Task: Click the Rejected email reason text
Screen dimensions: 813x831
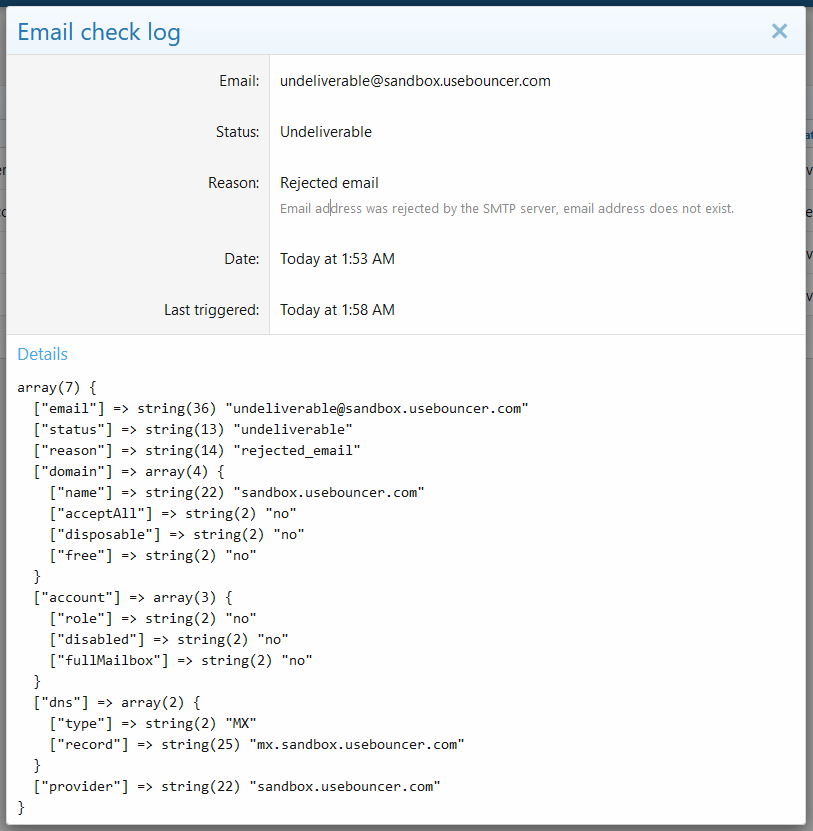Action: tap(329, 183)
